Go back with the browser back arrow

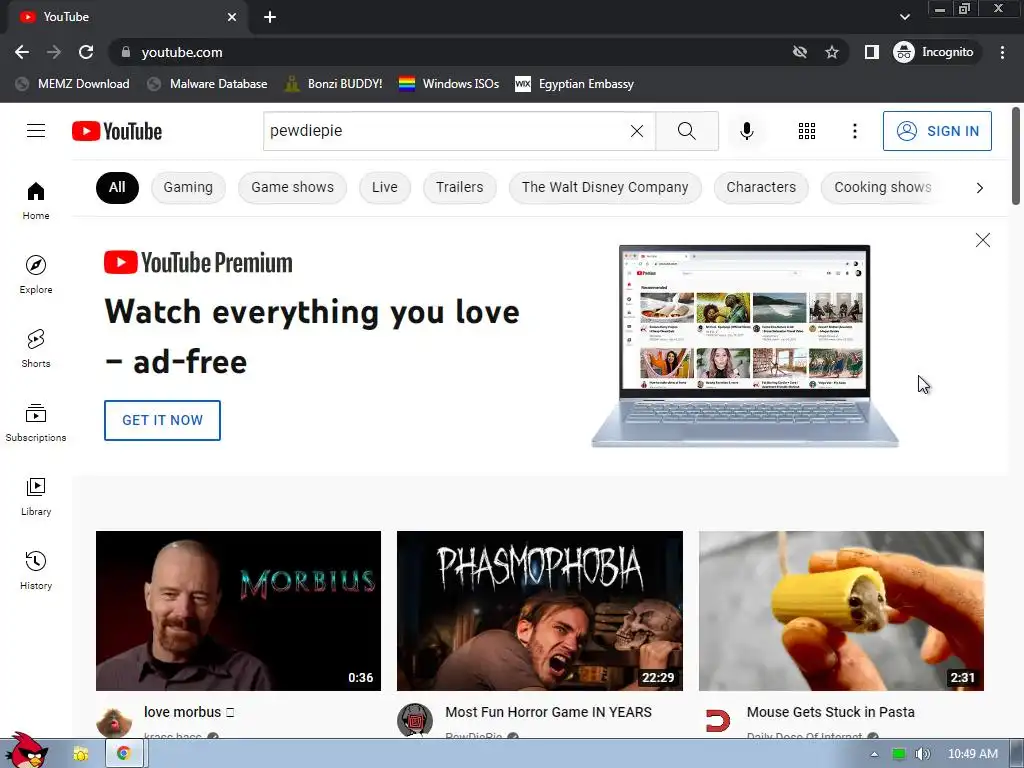22,52
